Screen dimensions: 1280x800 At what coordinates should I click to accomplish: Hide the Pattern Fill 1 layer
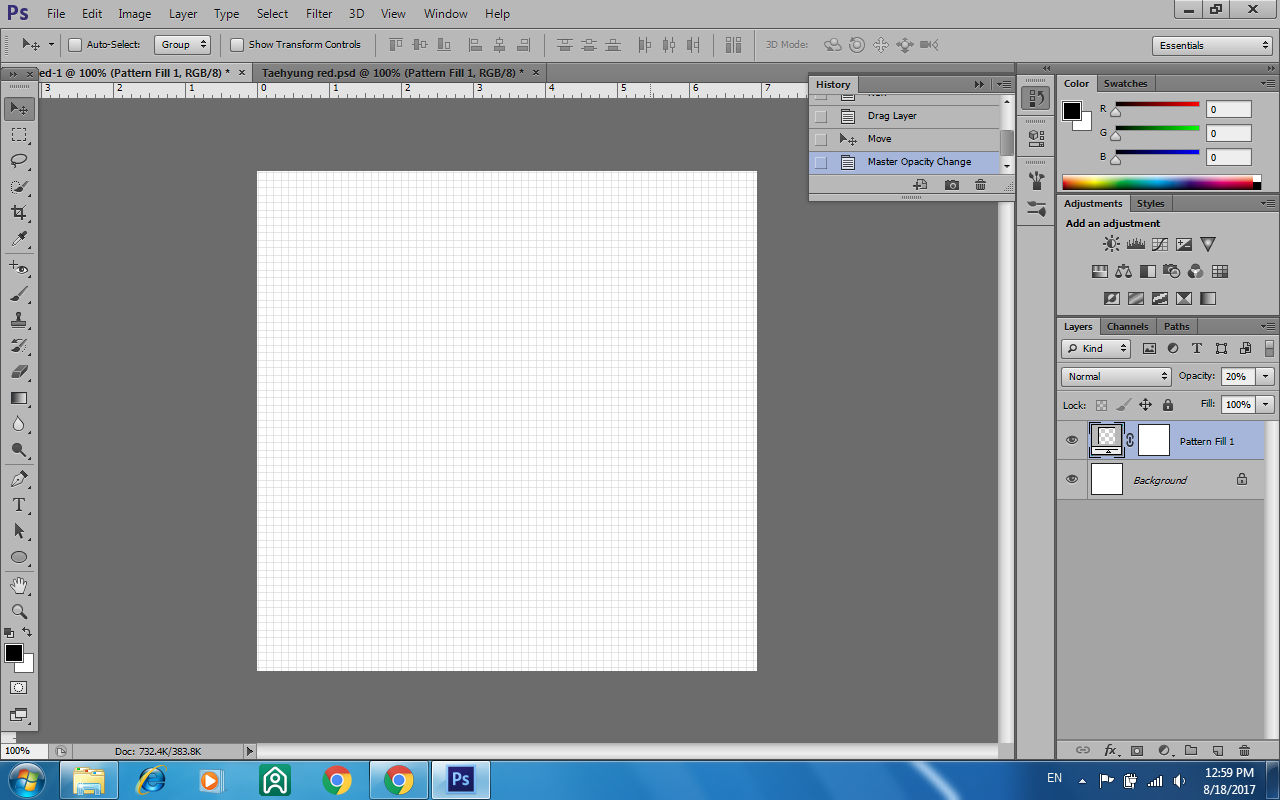[1072, 440]
